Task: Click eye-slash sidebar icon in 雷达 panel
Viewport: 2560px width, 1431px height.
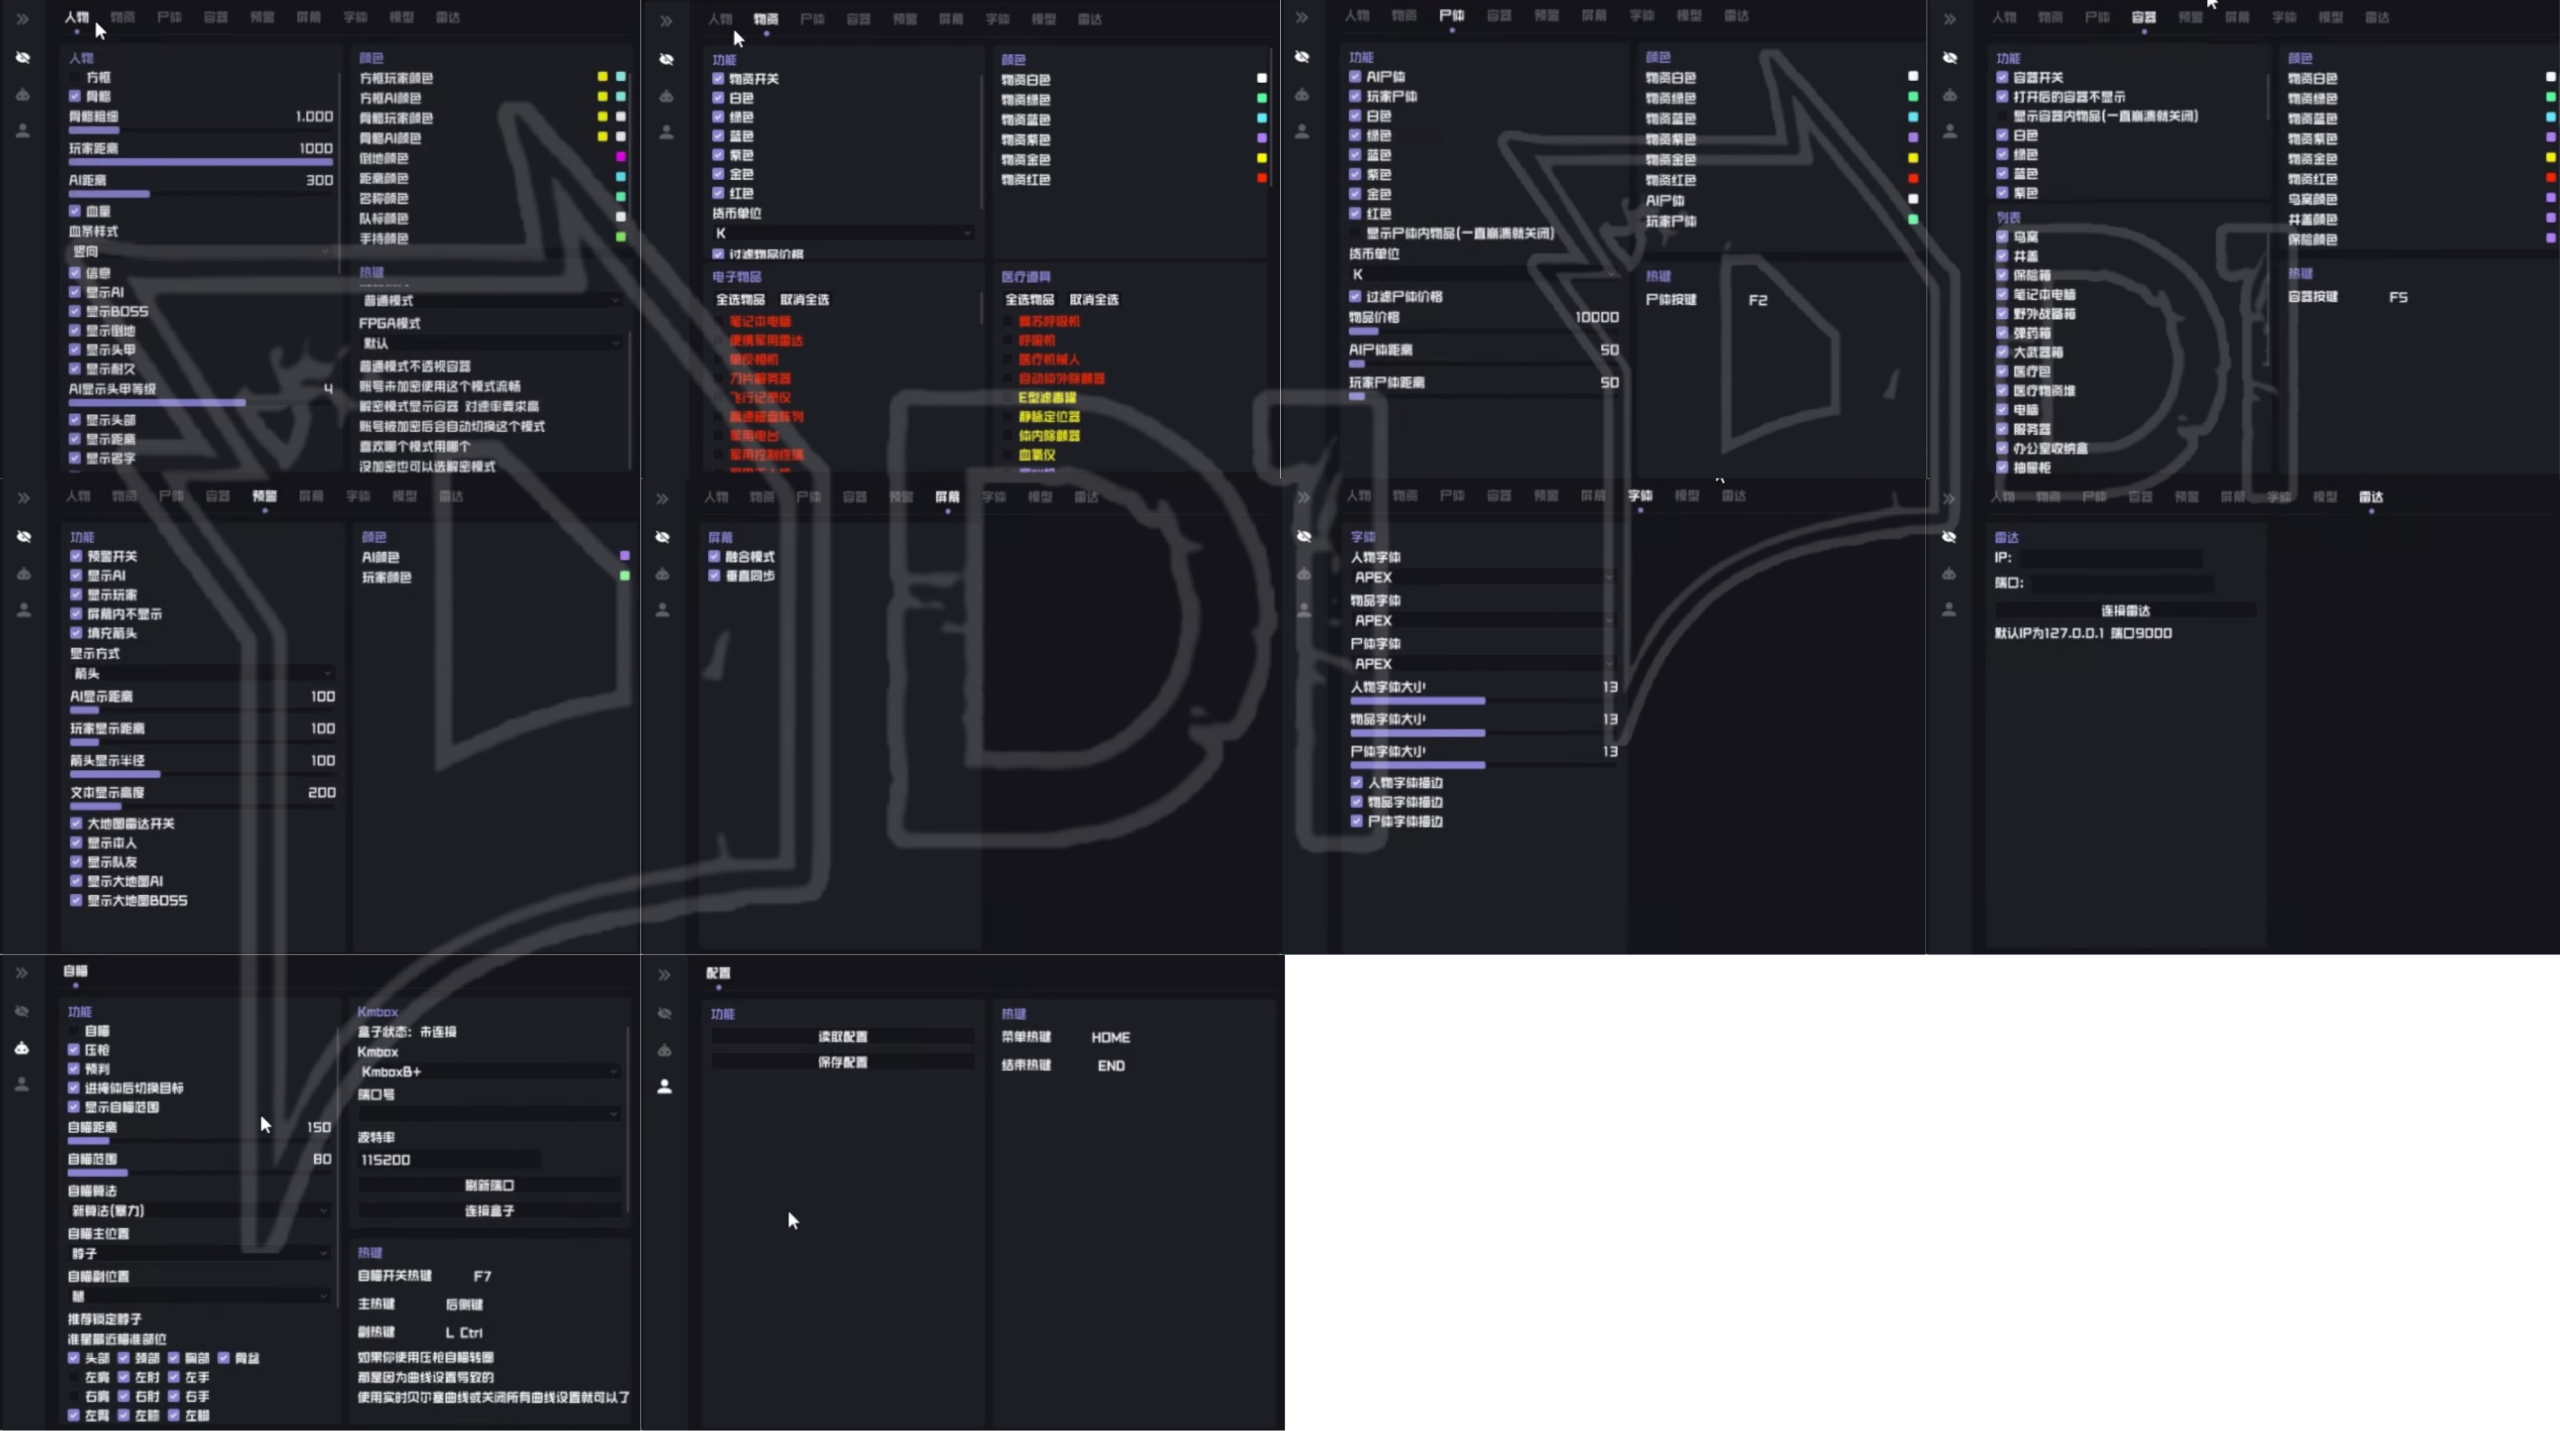Action: point(1949,537)
